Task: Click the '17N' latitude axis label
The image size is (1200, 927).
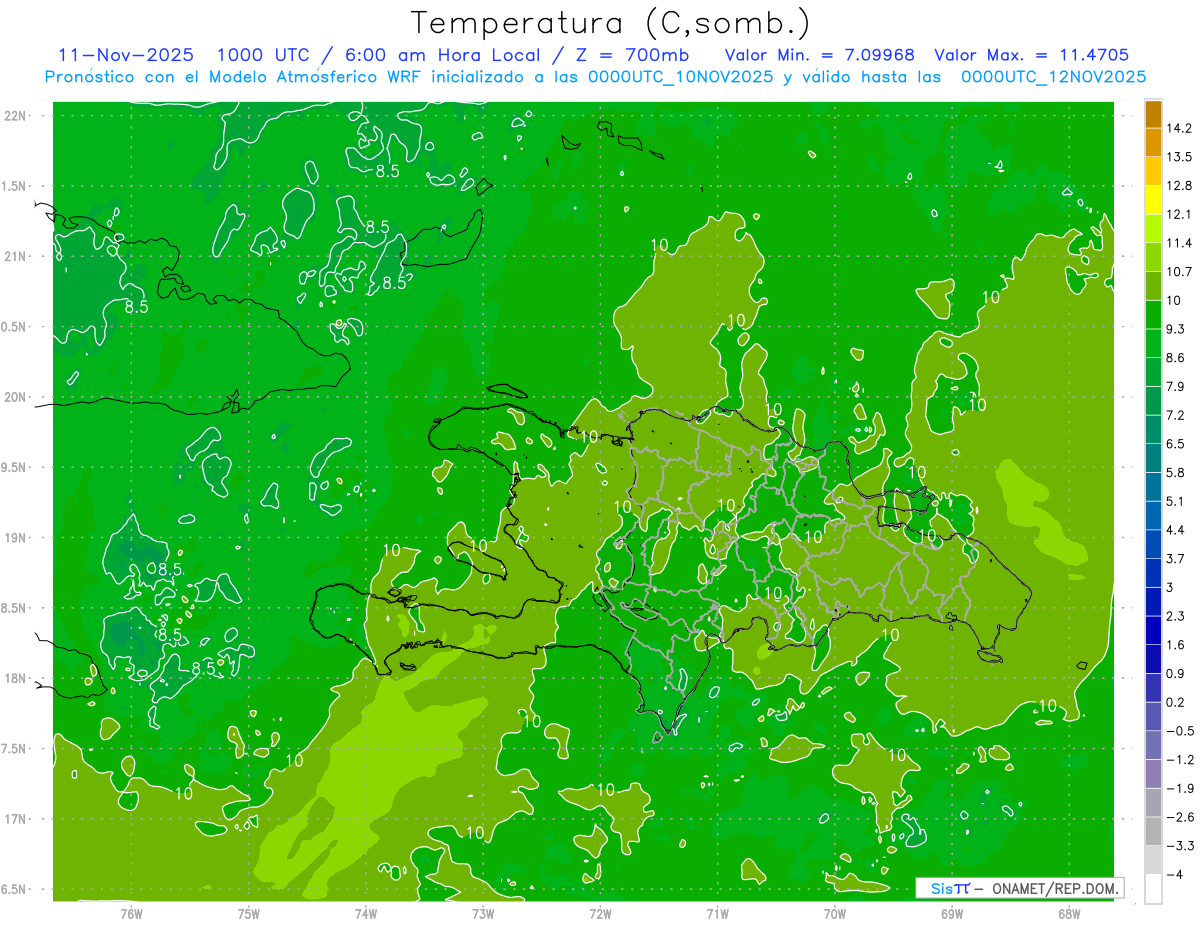Action: (15, 820)
